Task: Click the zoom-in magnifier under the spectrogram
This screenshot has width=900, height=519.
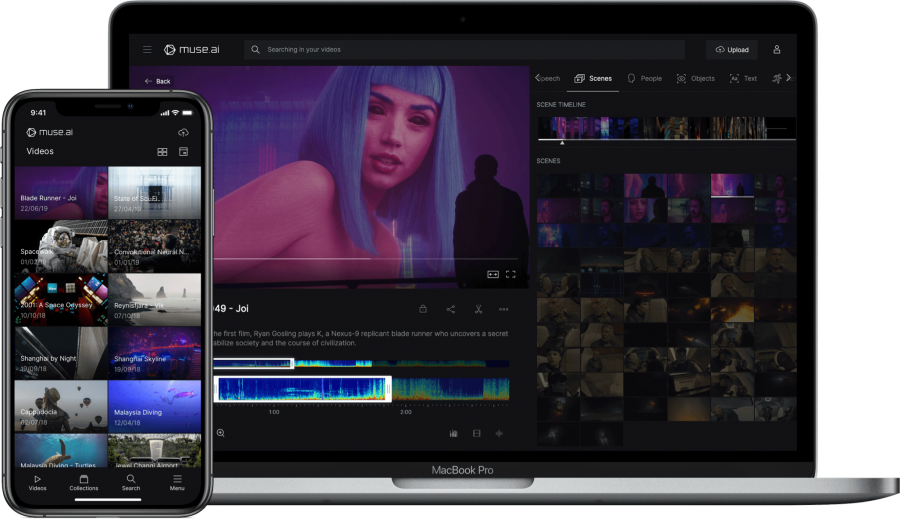Action: pos(220,433)
